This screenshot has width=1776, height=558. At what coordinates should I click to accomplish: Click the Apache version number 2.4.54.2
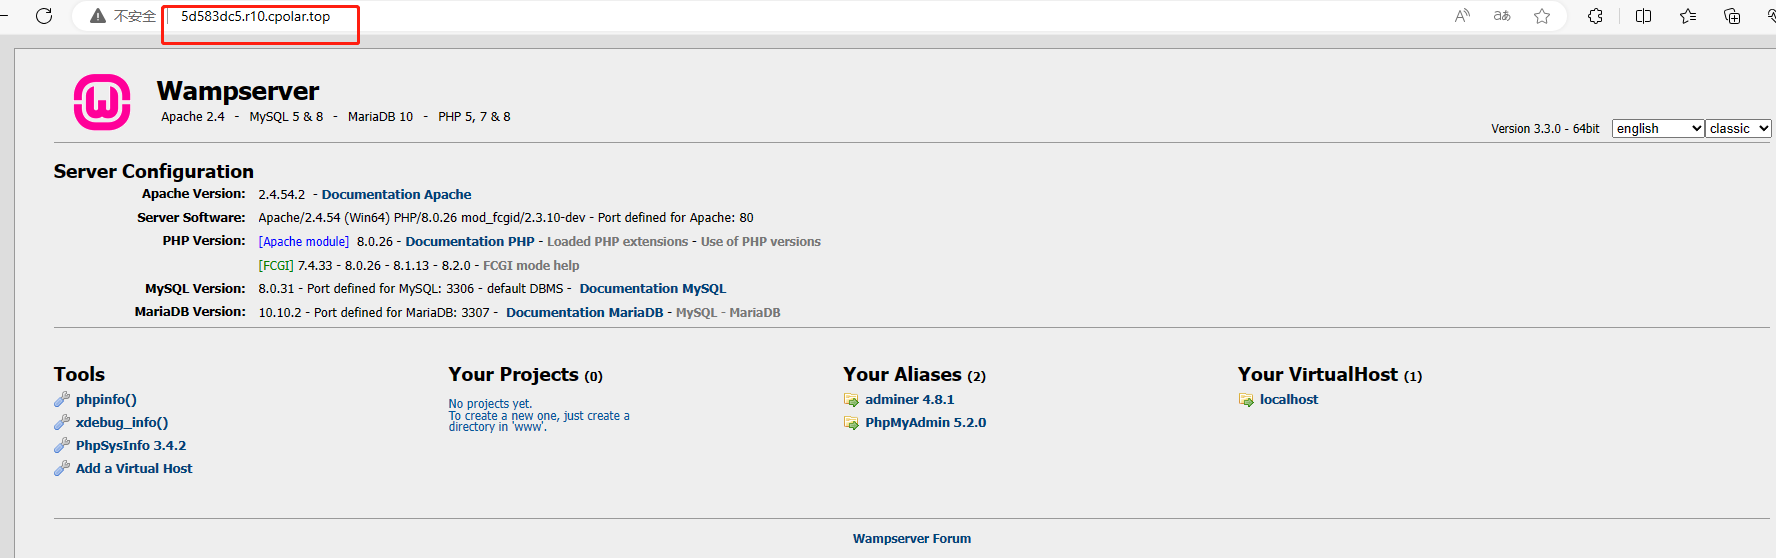[x=282, y=194]
